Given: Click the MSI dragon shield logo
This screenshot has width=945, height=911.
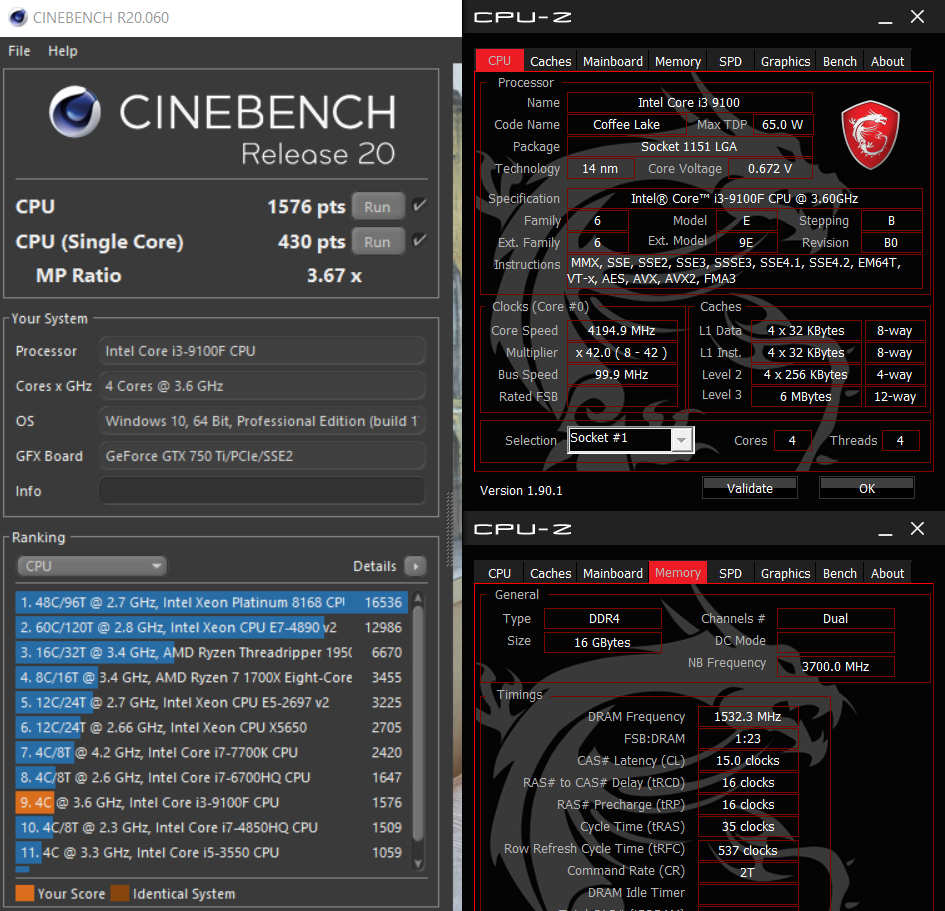Looking at the screenshot, I should tap(870, 135).
